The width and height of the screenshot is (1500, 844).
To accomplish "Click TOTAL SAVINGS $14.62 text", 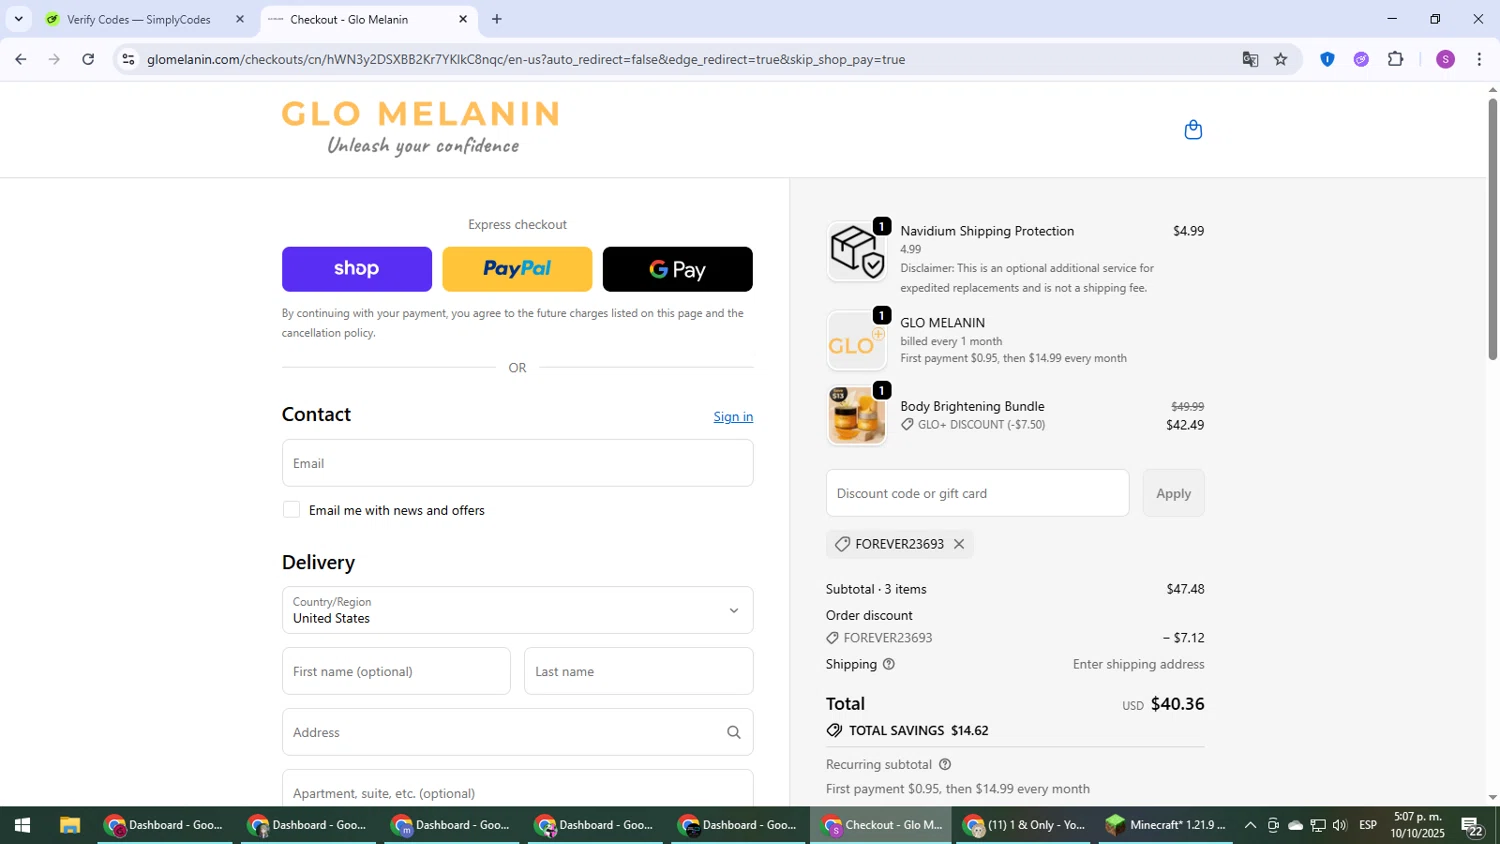I will [x=918, y=731].
